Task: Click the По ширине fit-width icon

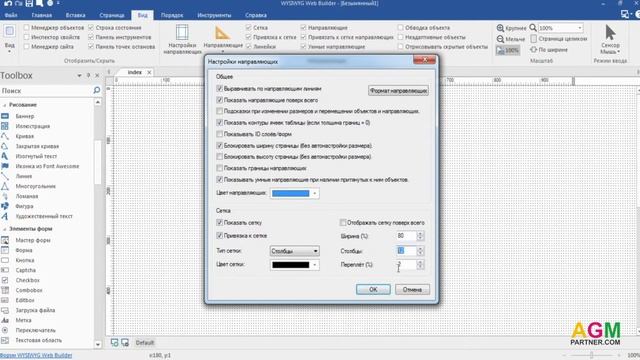Action: pos(533,49)
